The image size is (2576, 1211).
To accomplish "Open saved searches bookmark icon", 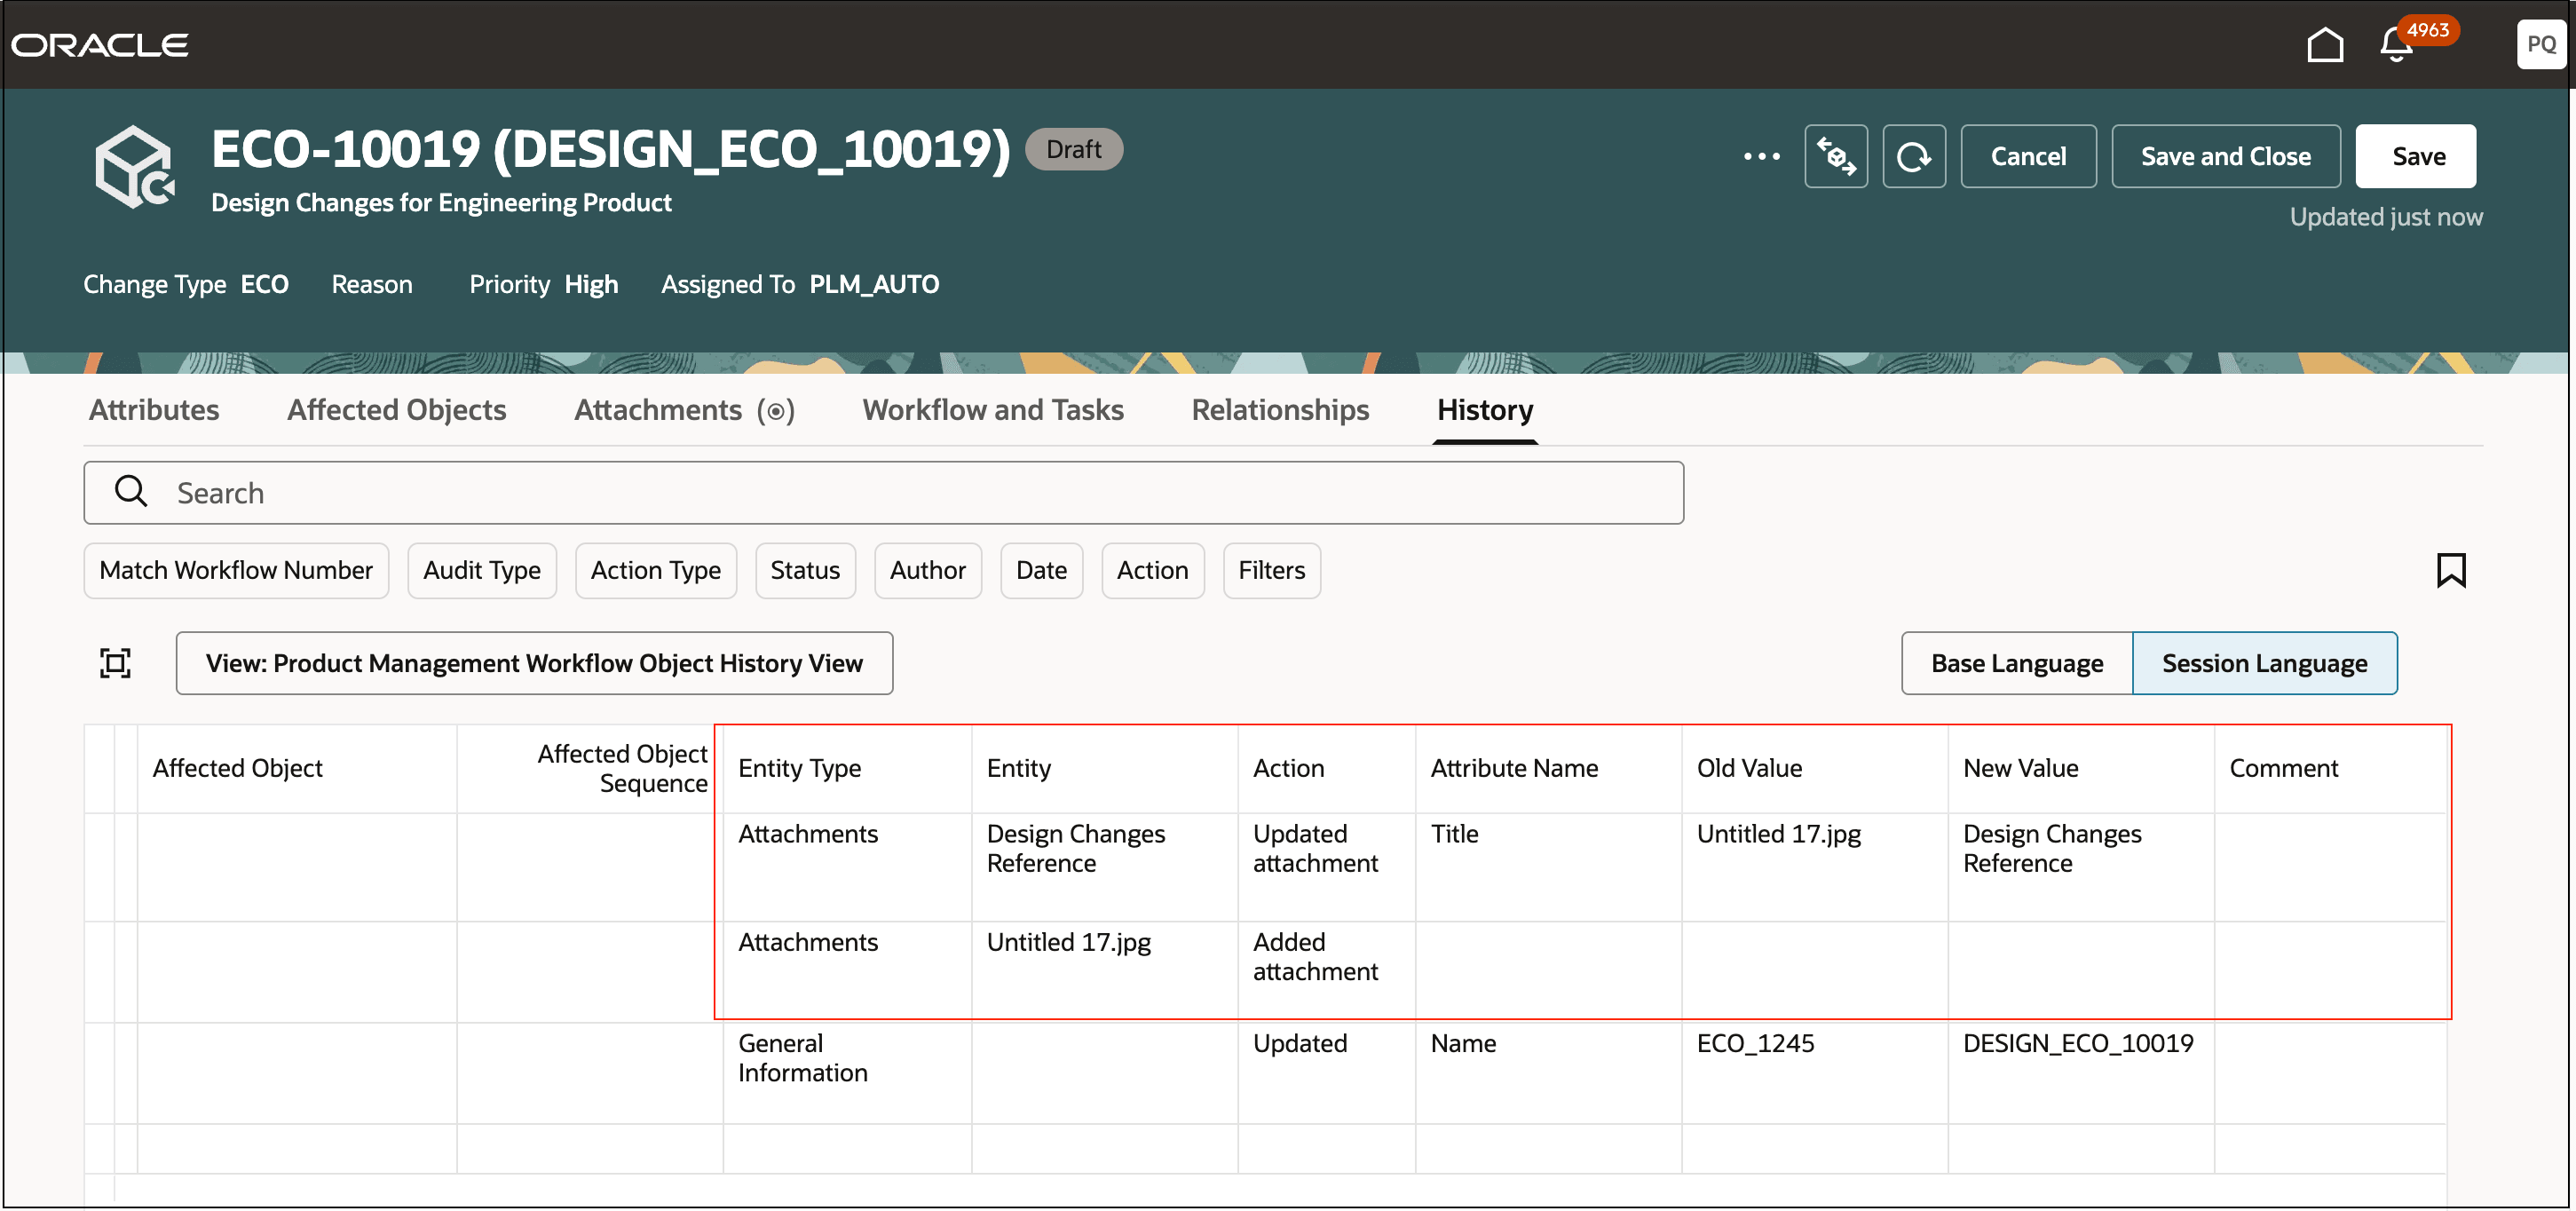I will coord(2450,570).
